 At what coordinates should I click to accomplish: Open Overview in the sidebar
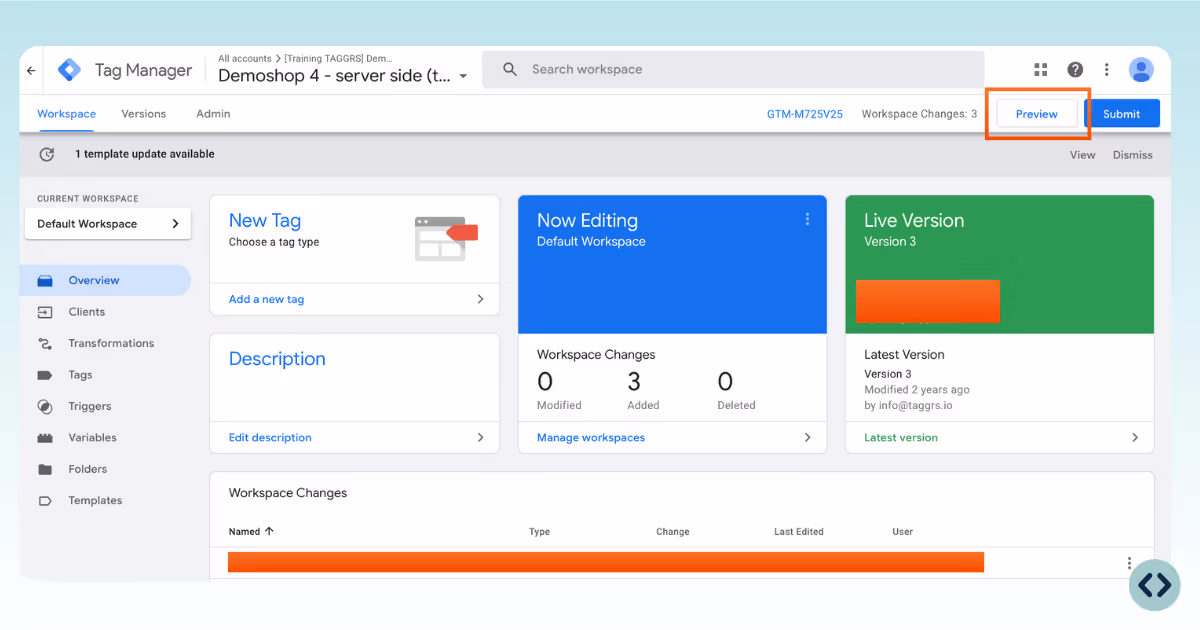(105, 281)
